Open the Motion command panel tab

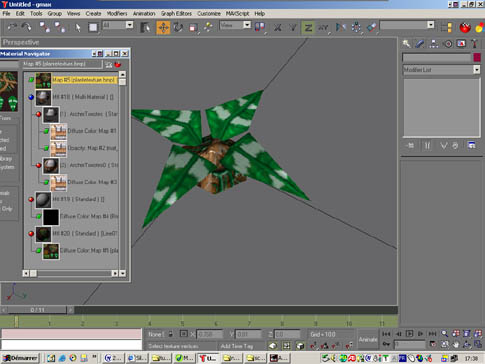(x=448, y=43)
